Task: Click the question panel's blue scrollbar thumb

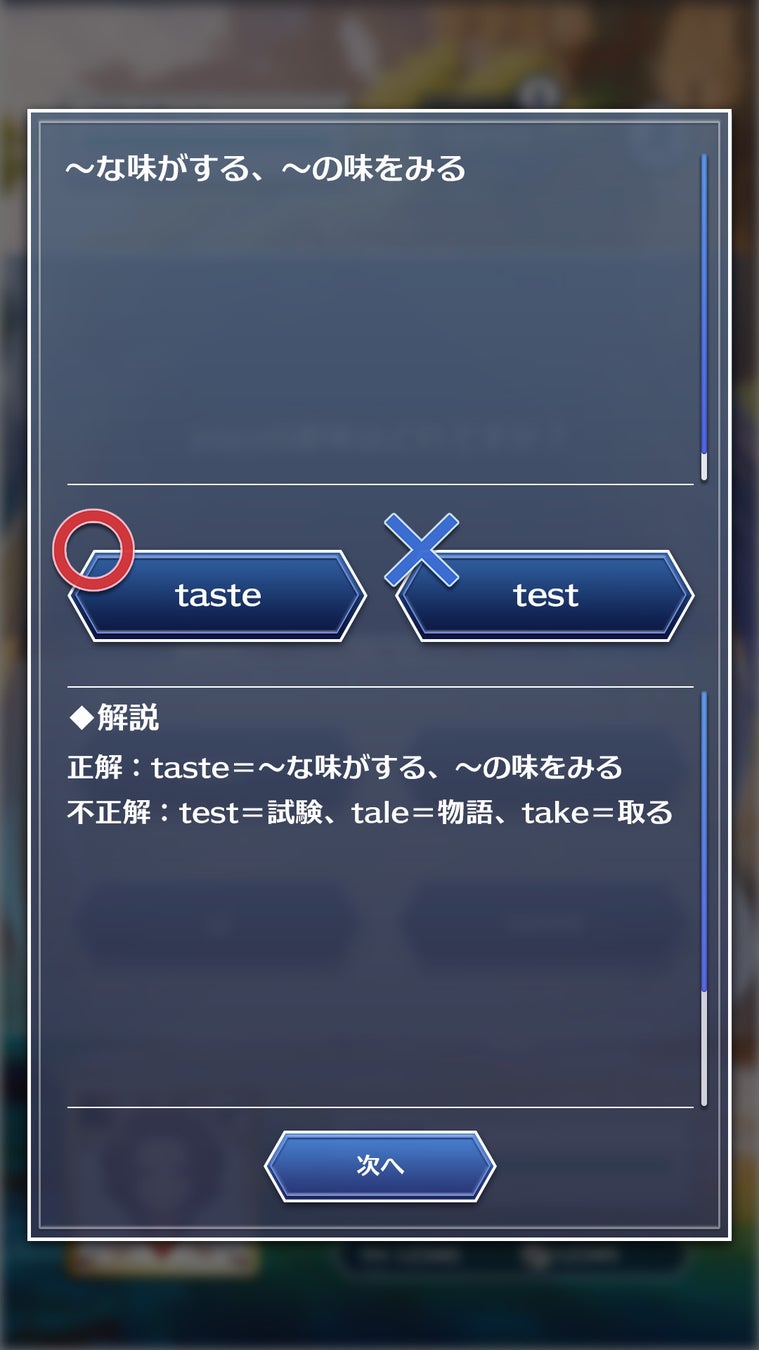Action: point(704,304)
